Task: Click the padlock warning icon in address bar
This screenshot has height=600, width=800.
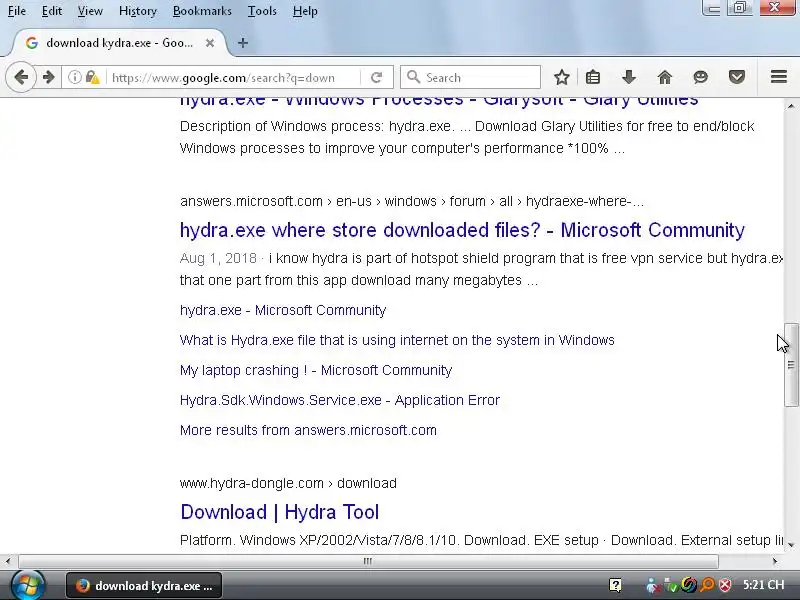Action: pyautogui.click(x=92, y=78)
